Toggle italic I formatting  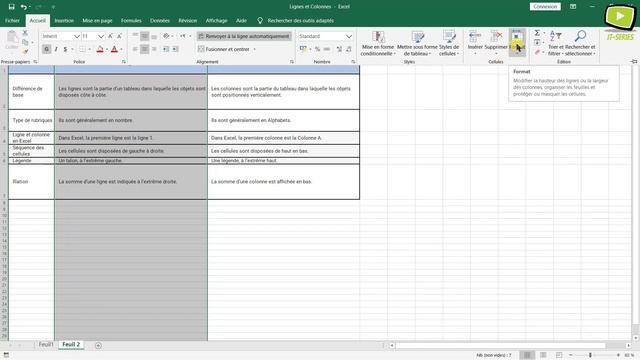coord(56,49)
